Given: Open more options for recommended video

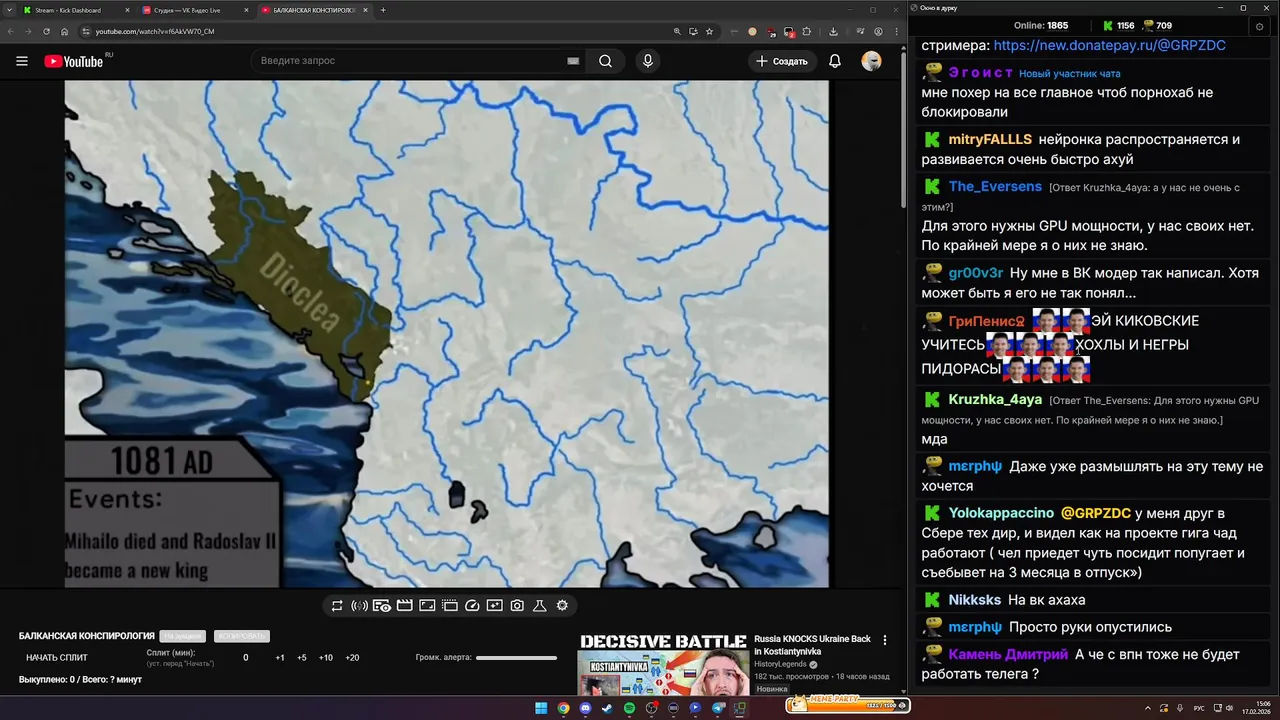Looking at the screenshot, I should click(x=885, y=640).
